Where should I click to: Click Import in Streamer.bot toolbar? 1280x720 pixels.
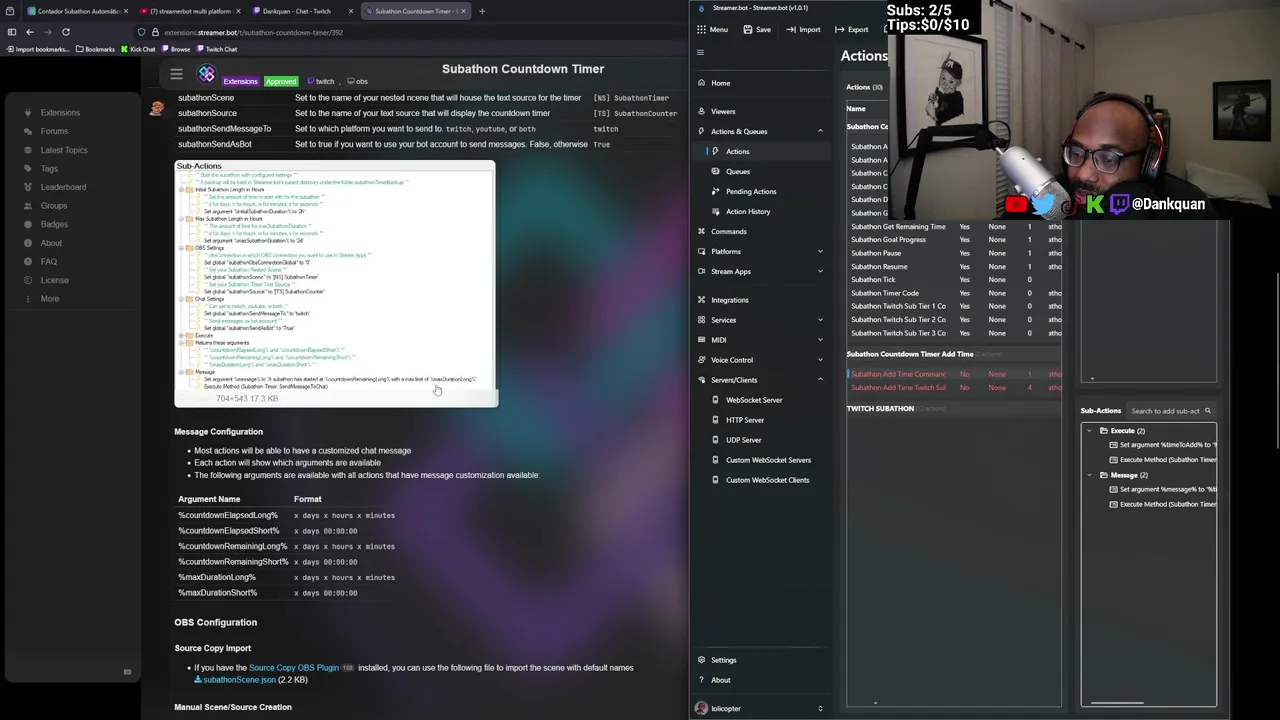[803, 29]
